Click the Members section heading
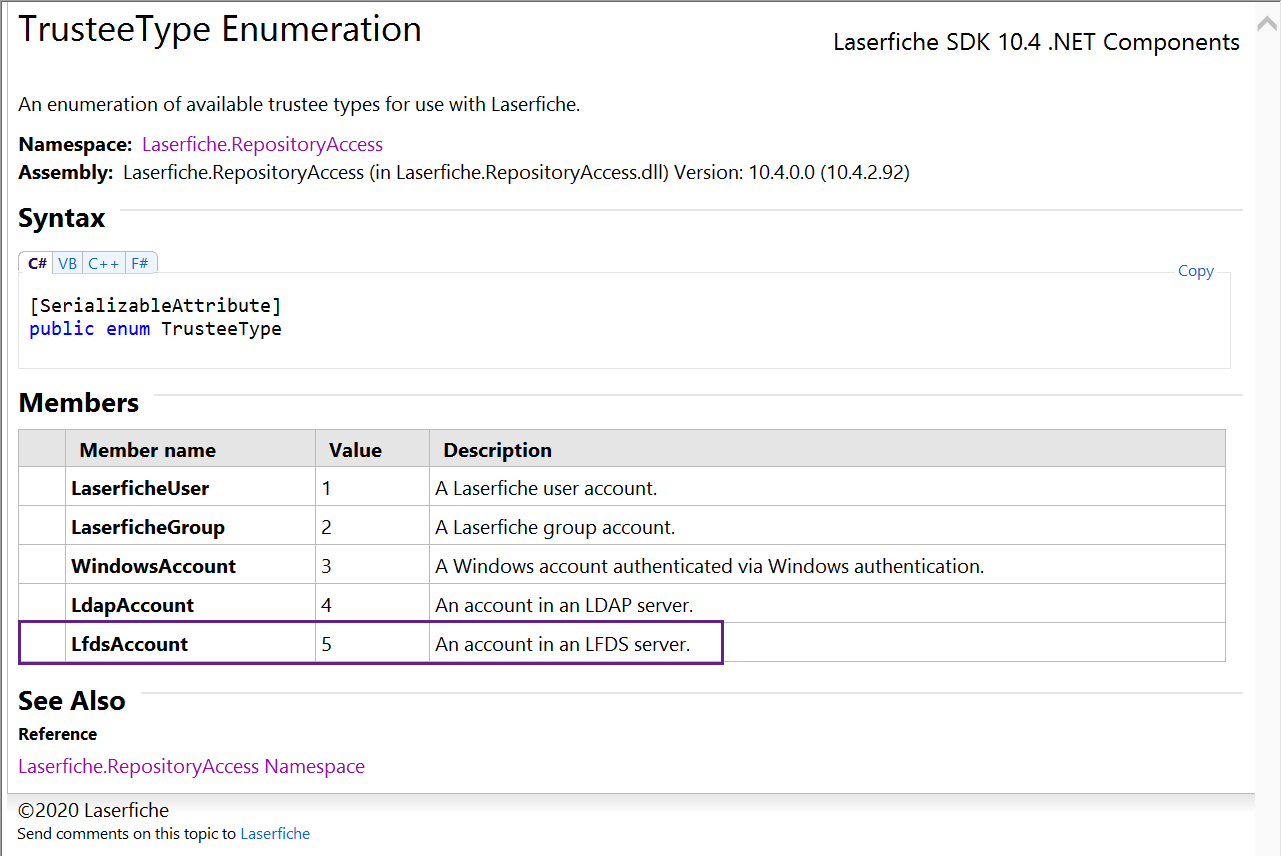The image size is (1281, 856). pos(79,403)
